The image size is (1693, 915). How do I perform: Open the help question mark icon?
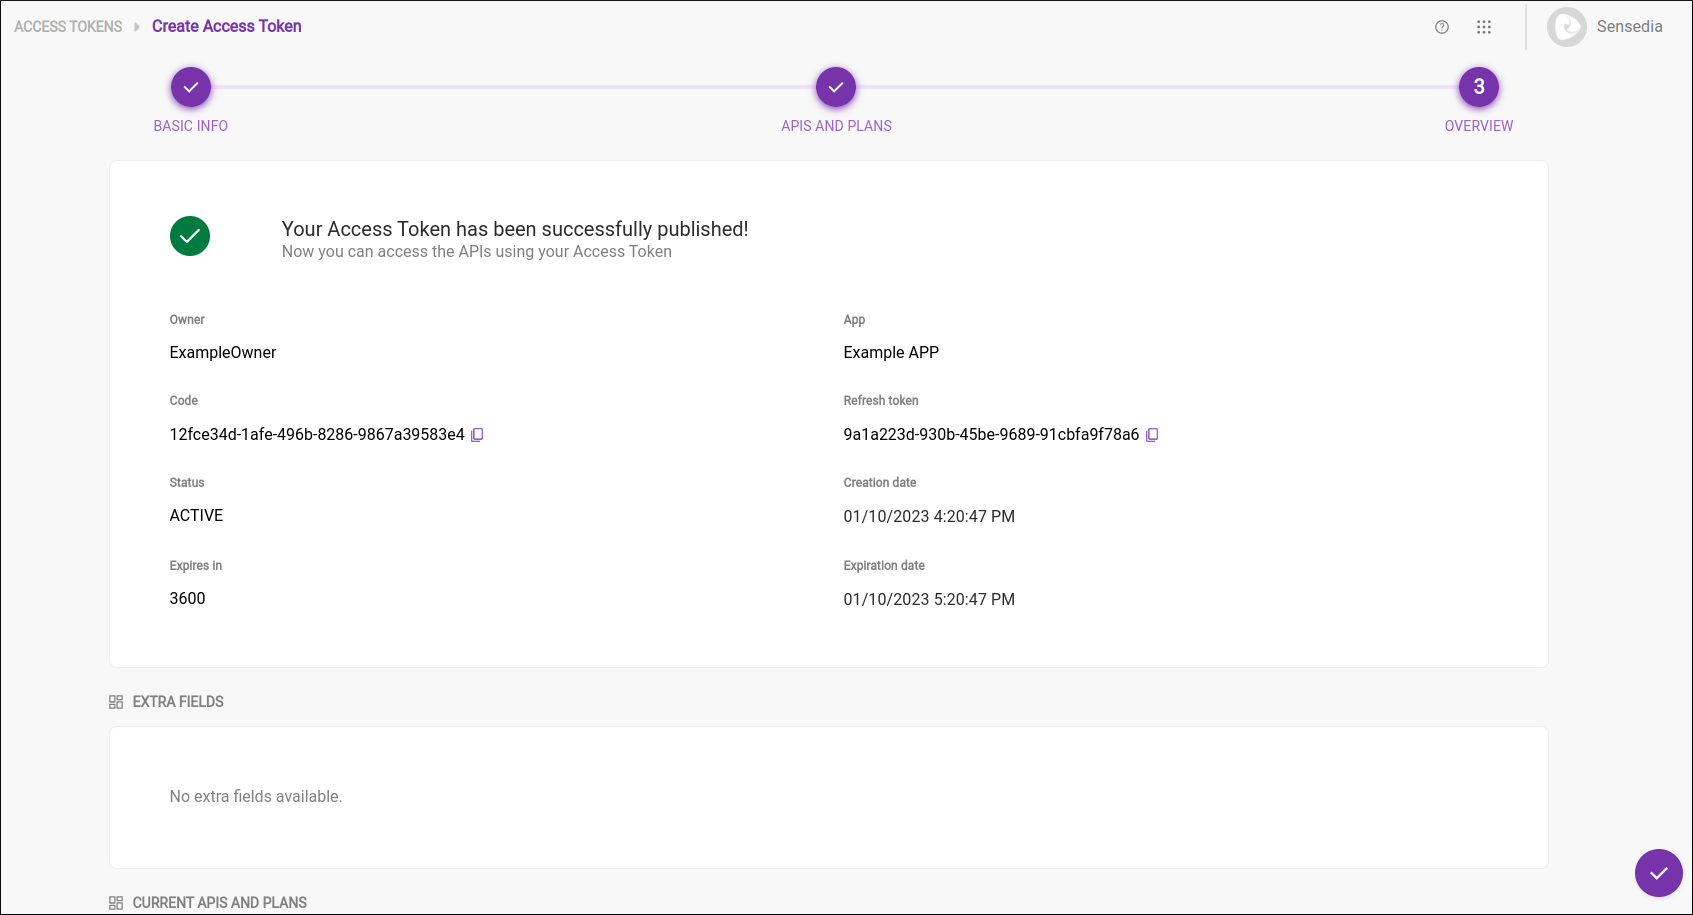(x=1441, y=27)
